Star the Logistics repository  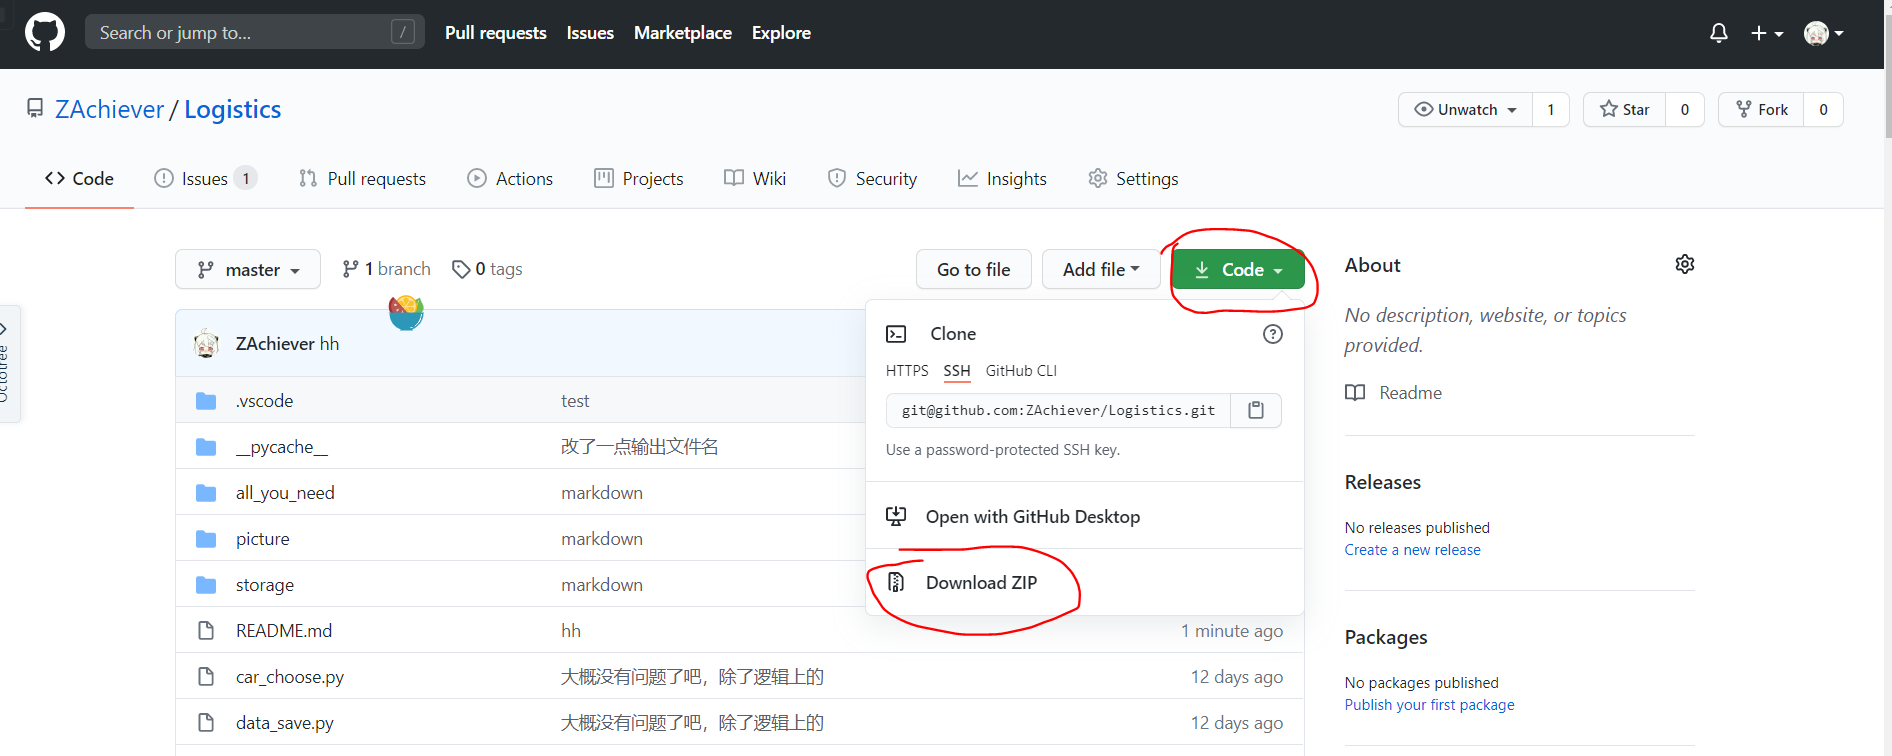[1625, 109]
